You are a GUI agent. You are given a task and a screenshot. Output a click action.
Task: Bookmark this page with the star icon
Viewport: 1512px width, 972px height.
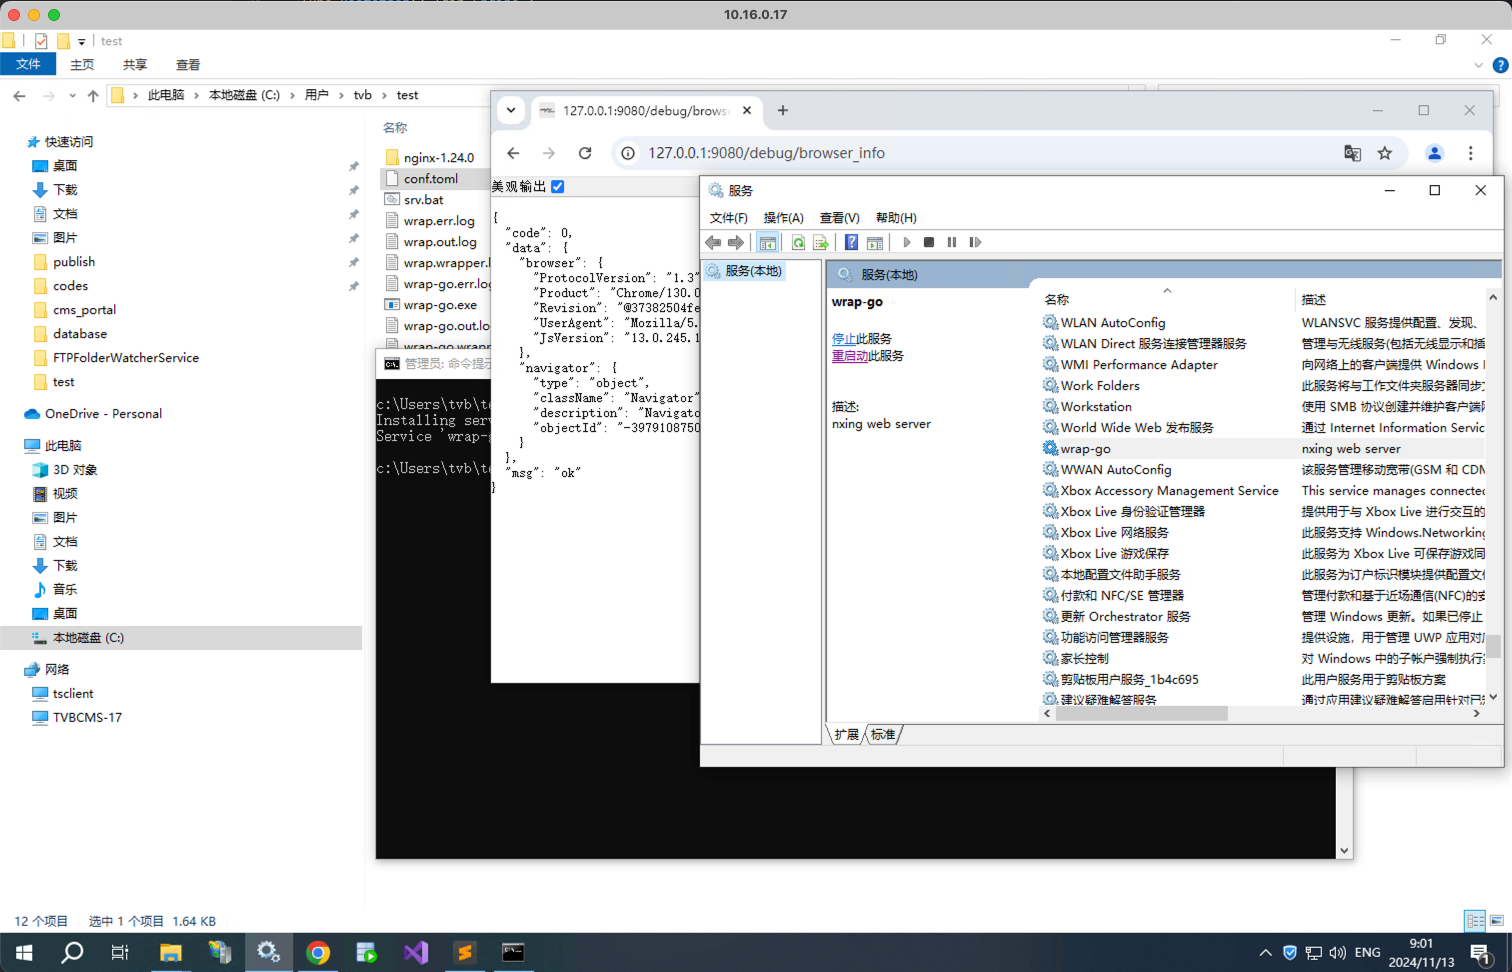point(1385,153)
